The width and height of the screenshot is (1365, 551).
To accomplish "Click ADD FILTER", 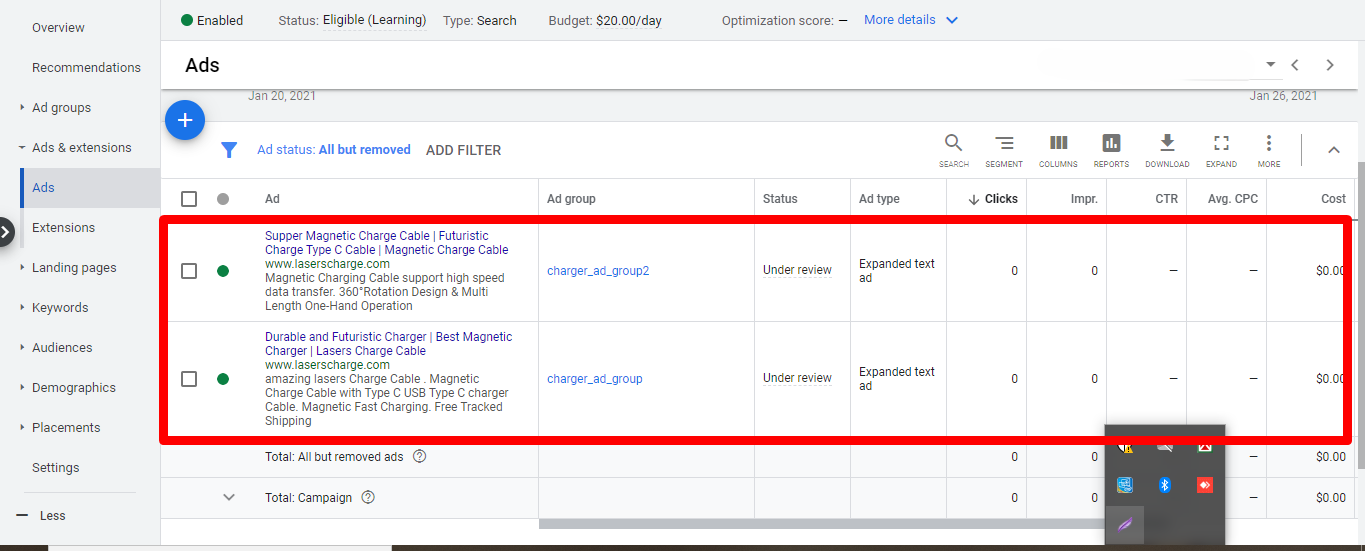I will (x=463, y=150).
